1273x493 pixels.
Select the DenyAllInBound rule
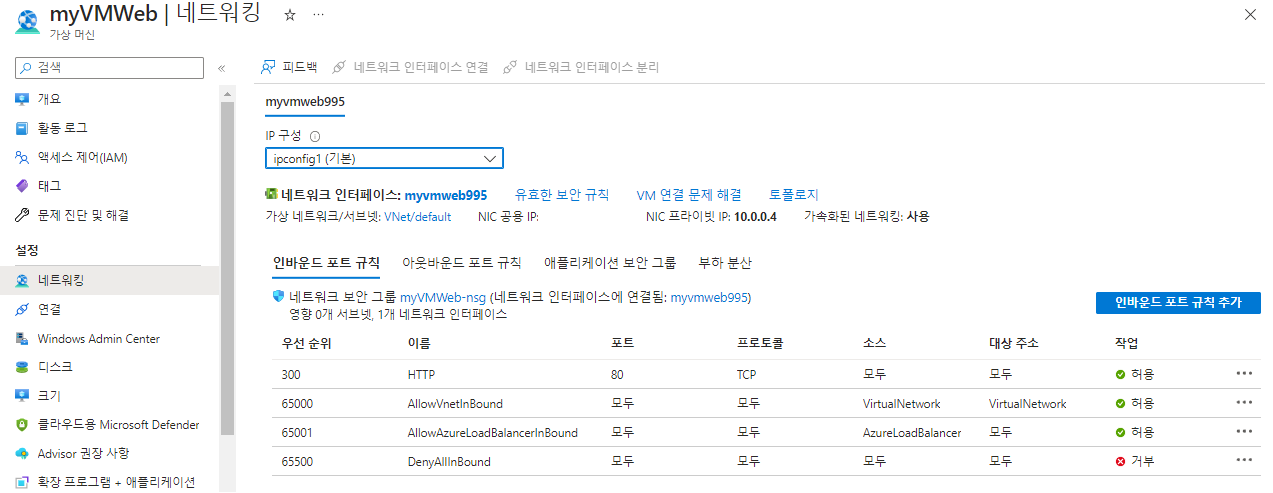pos(449,462)
